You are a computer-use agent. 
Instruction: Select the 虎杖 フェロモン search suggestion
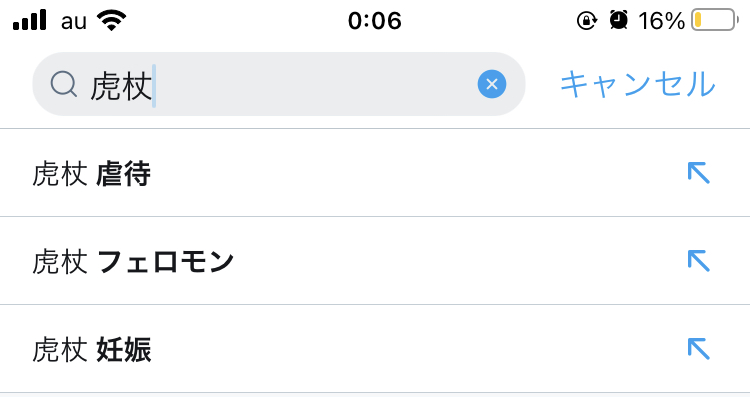[x=375, y=261]
